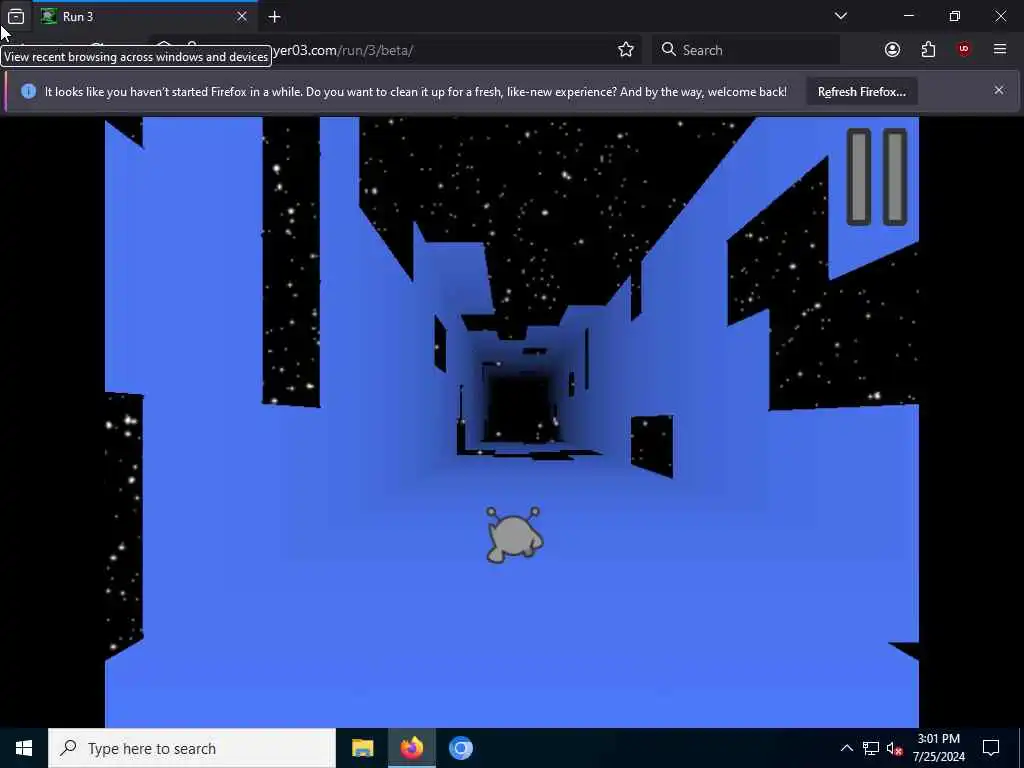Open the uBlock Origin extension icon
The height and width of the screenshot is (768, 1024).
[x=964, y=50]
